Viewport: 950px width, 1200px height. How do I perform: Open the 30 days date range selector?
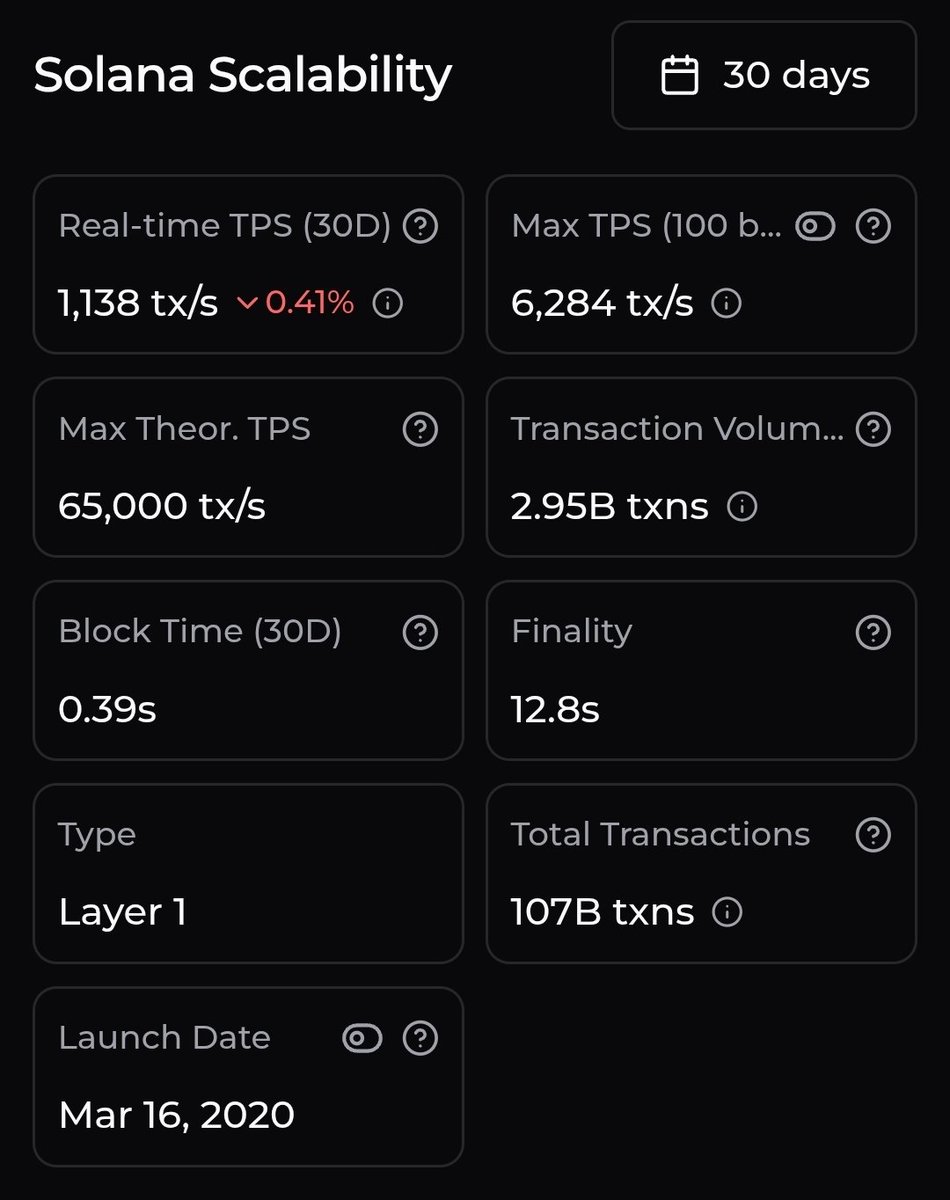(764, 76)
